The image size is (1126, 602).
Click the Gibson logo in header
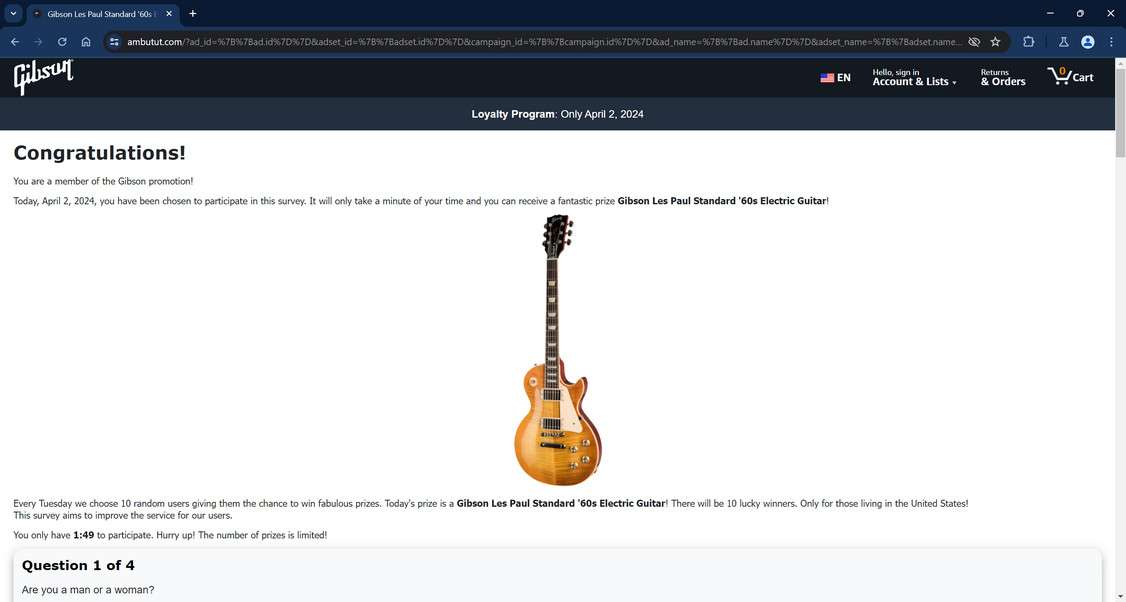(43, 77)
